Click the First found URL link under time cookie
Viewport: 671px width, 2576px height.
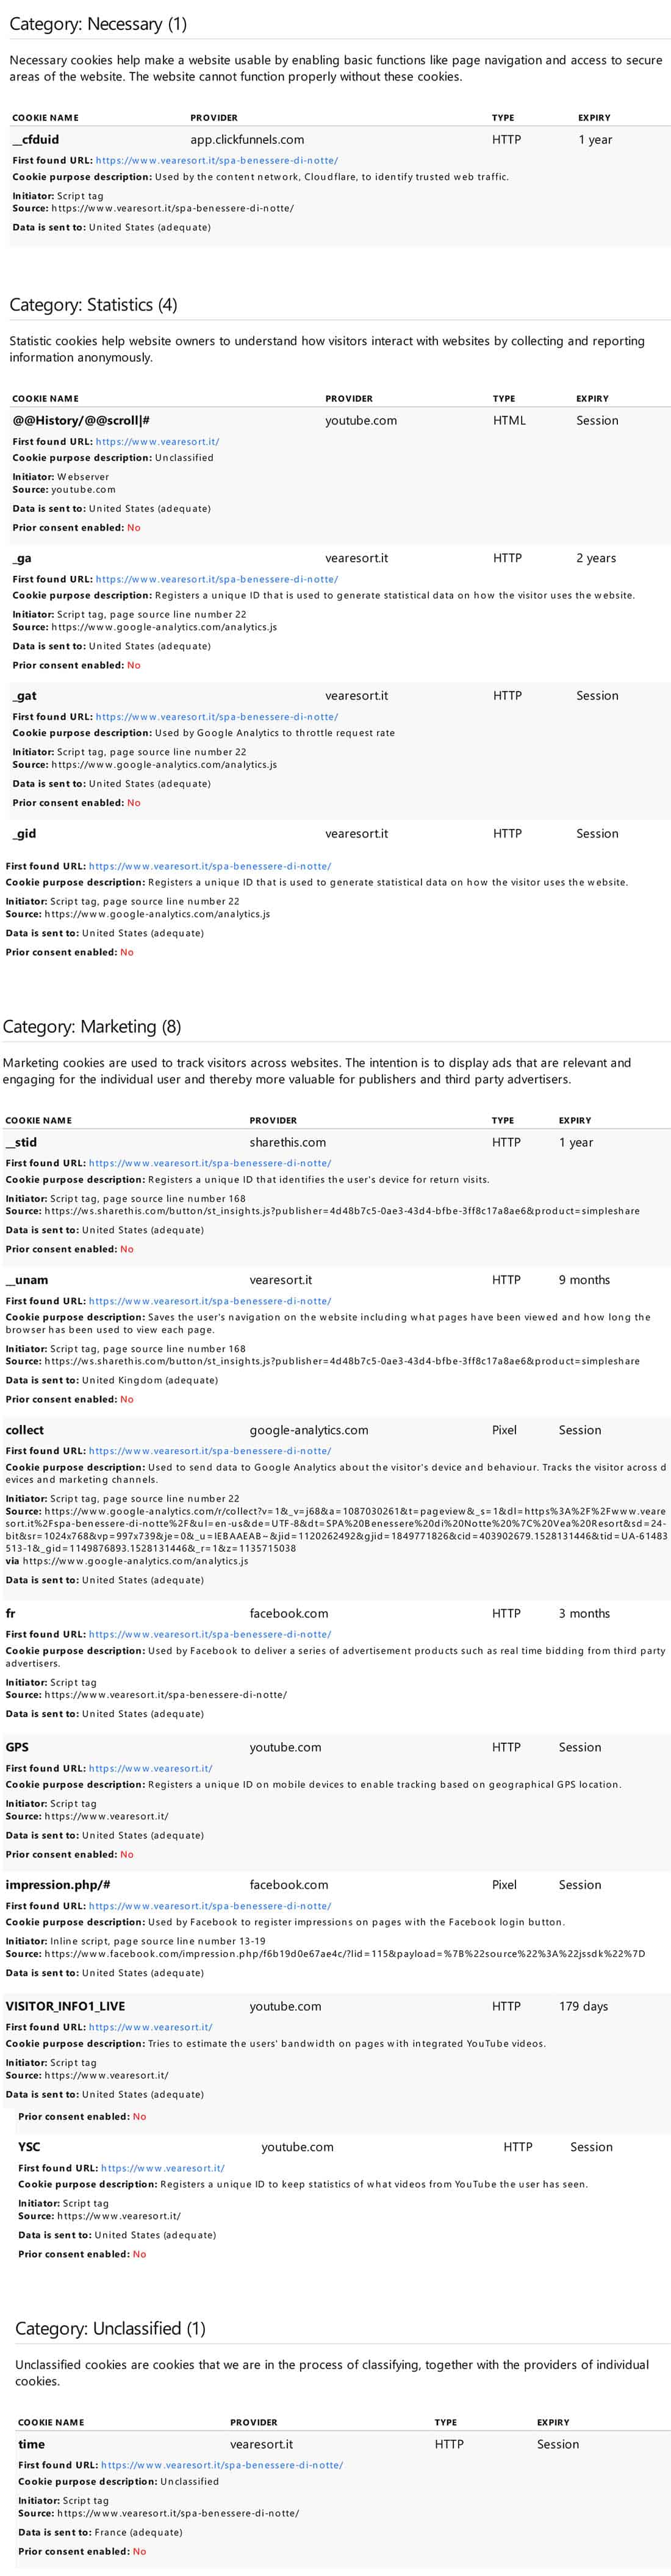click(x=222, y=2465)
